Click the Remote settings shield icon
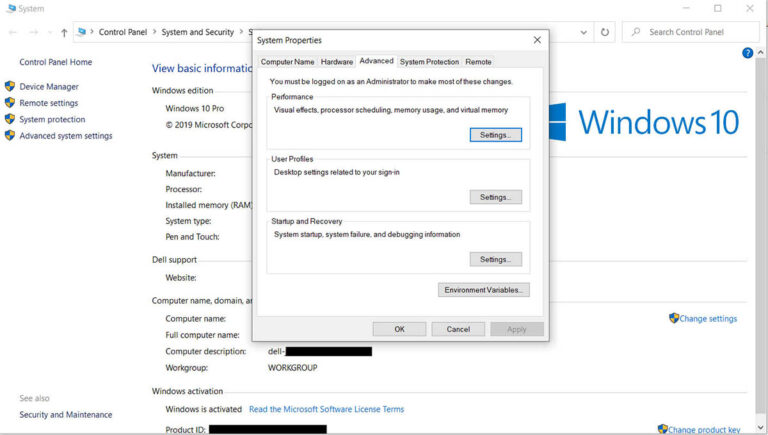 tap(10, 103)
